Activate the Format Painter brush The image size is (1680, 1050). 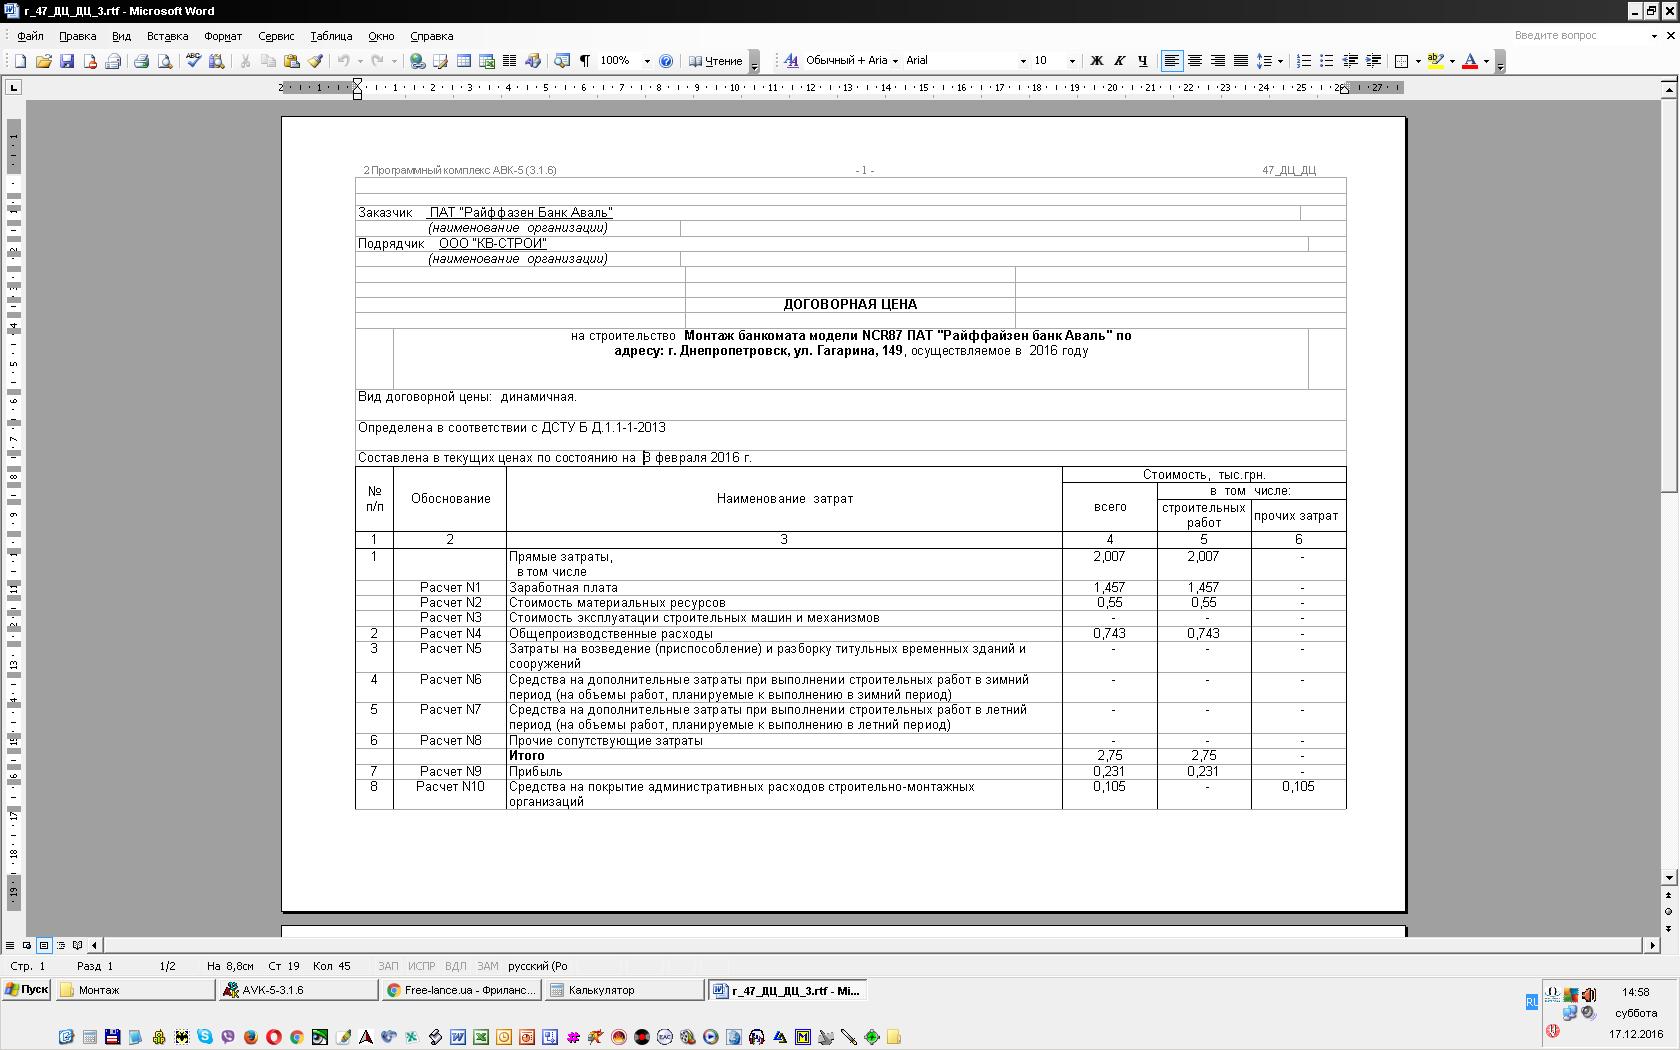315,61
